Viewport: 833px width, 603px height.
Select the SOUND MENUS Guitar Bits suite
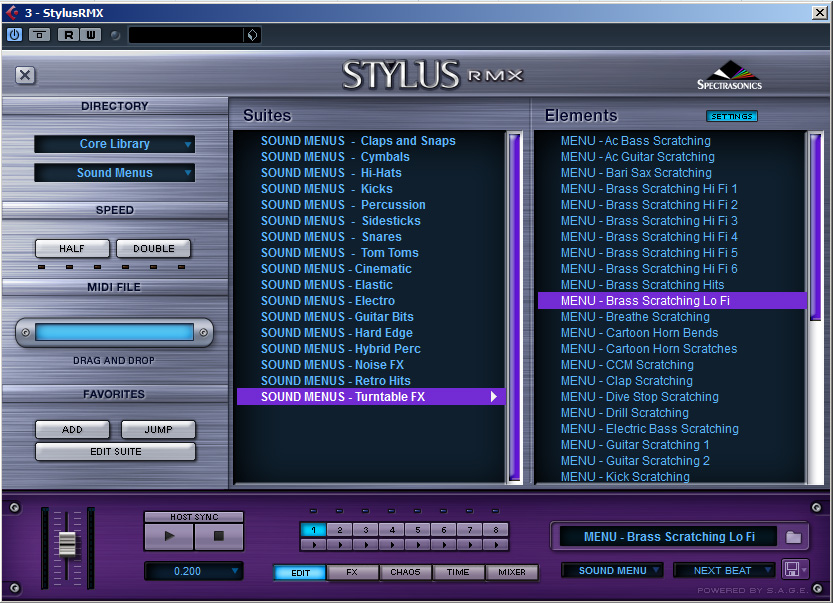click(x=370, y=317)
